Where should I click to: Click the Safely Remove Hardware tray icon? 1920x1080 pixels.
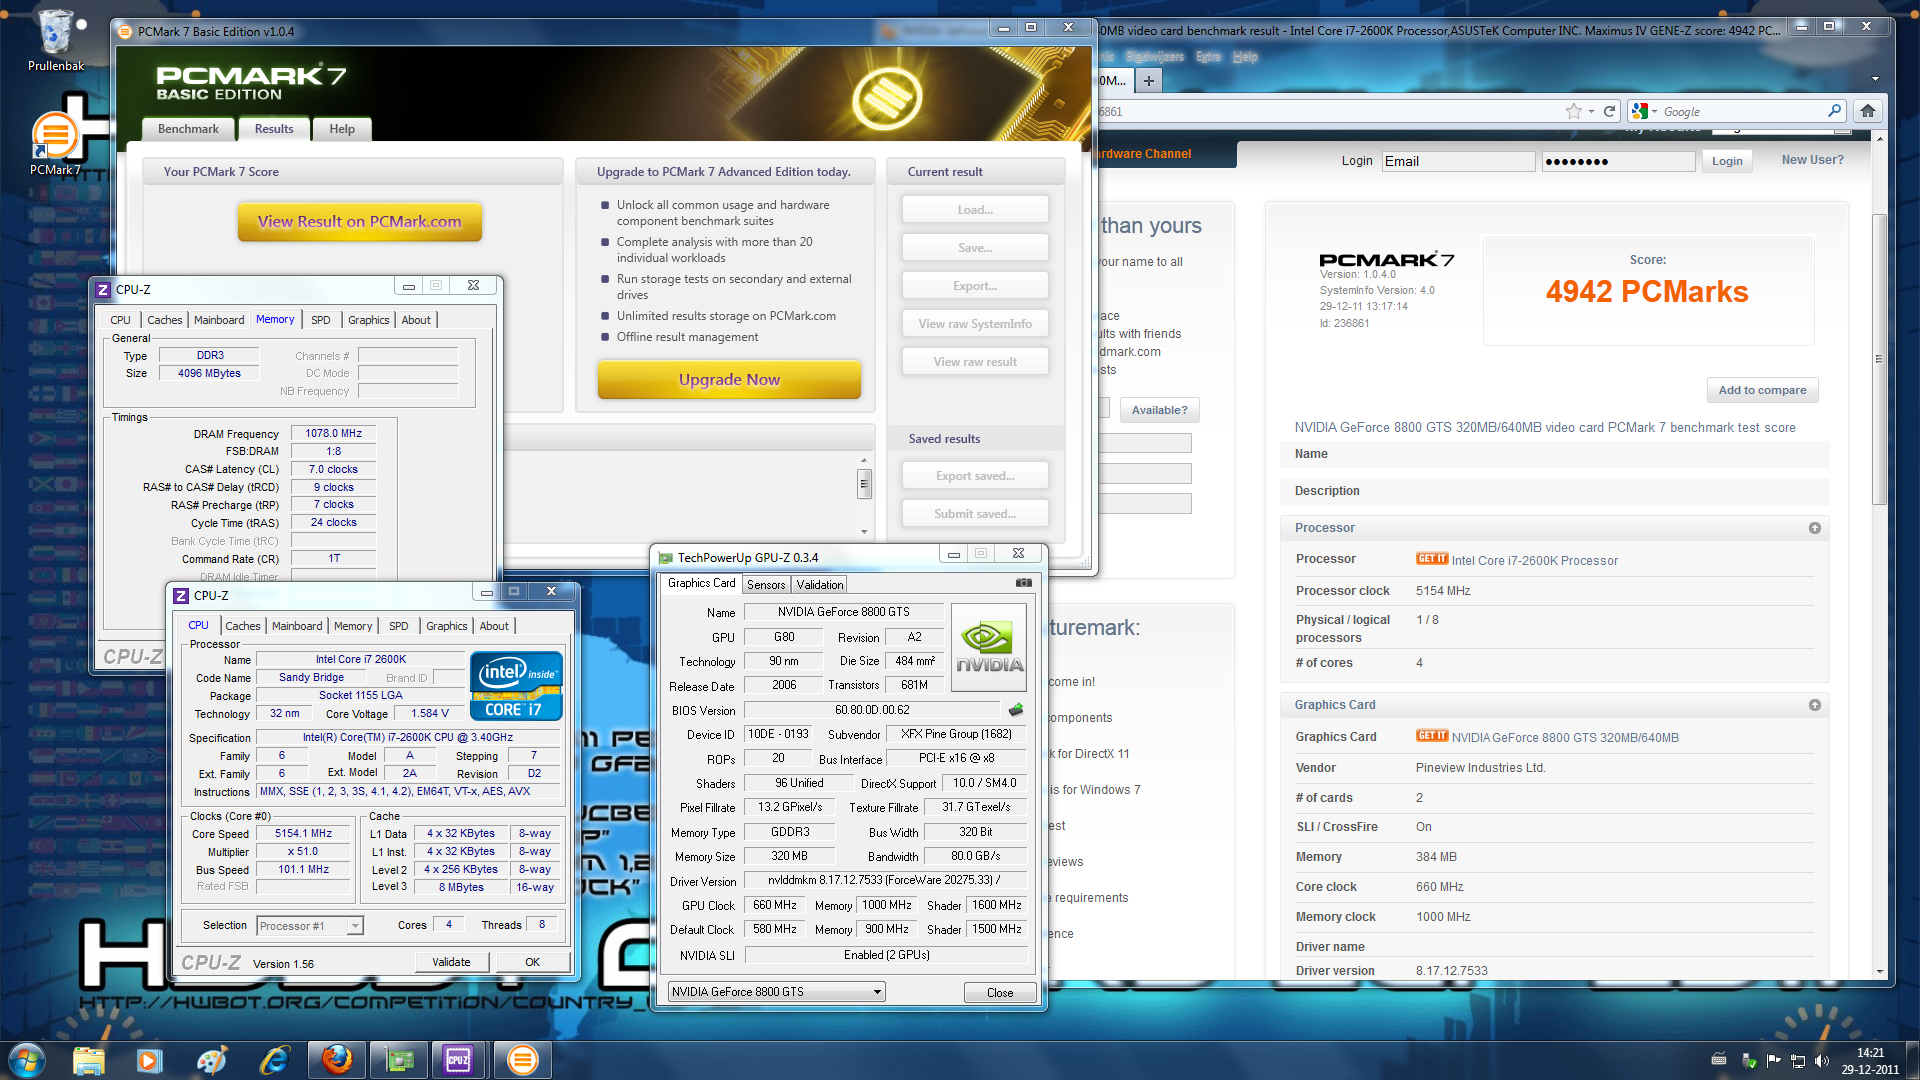pos(1749,1061)
